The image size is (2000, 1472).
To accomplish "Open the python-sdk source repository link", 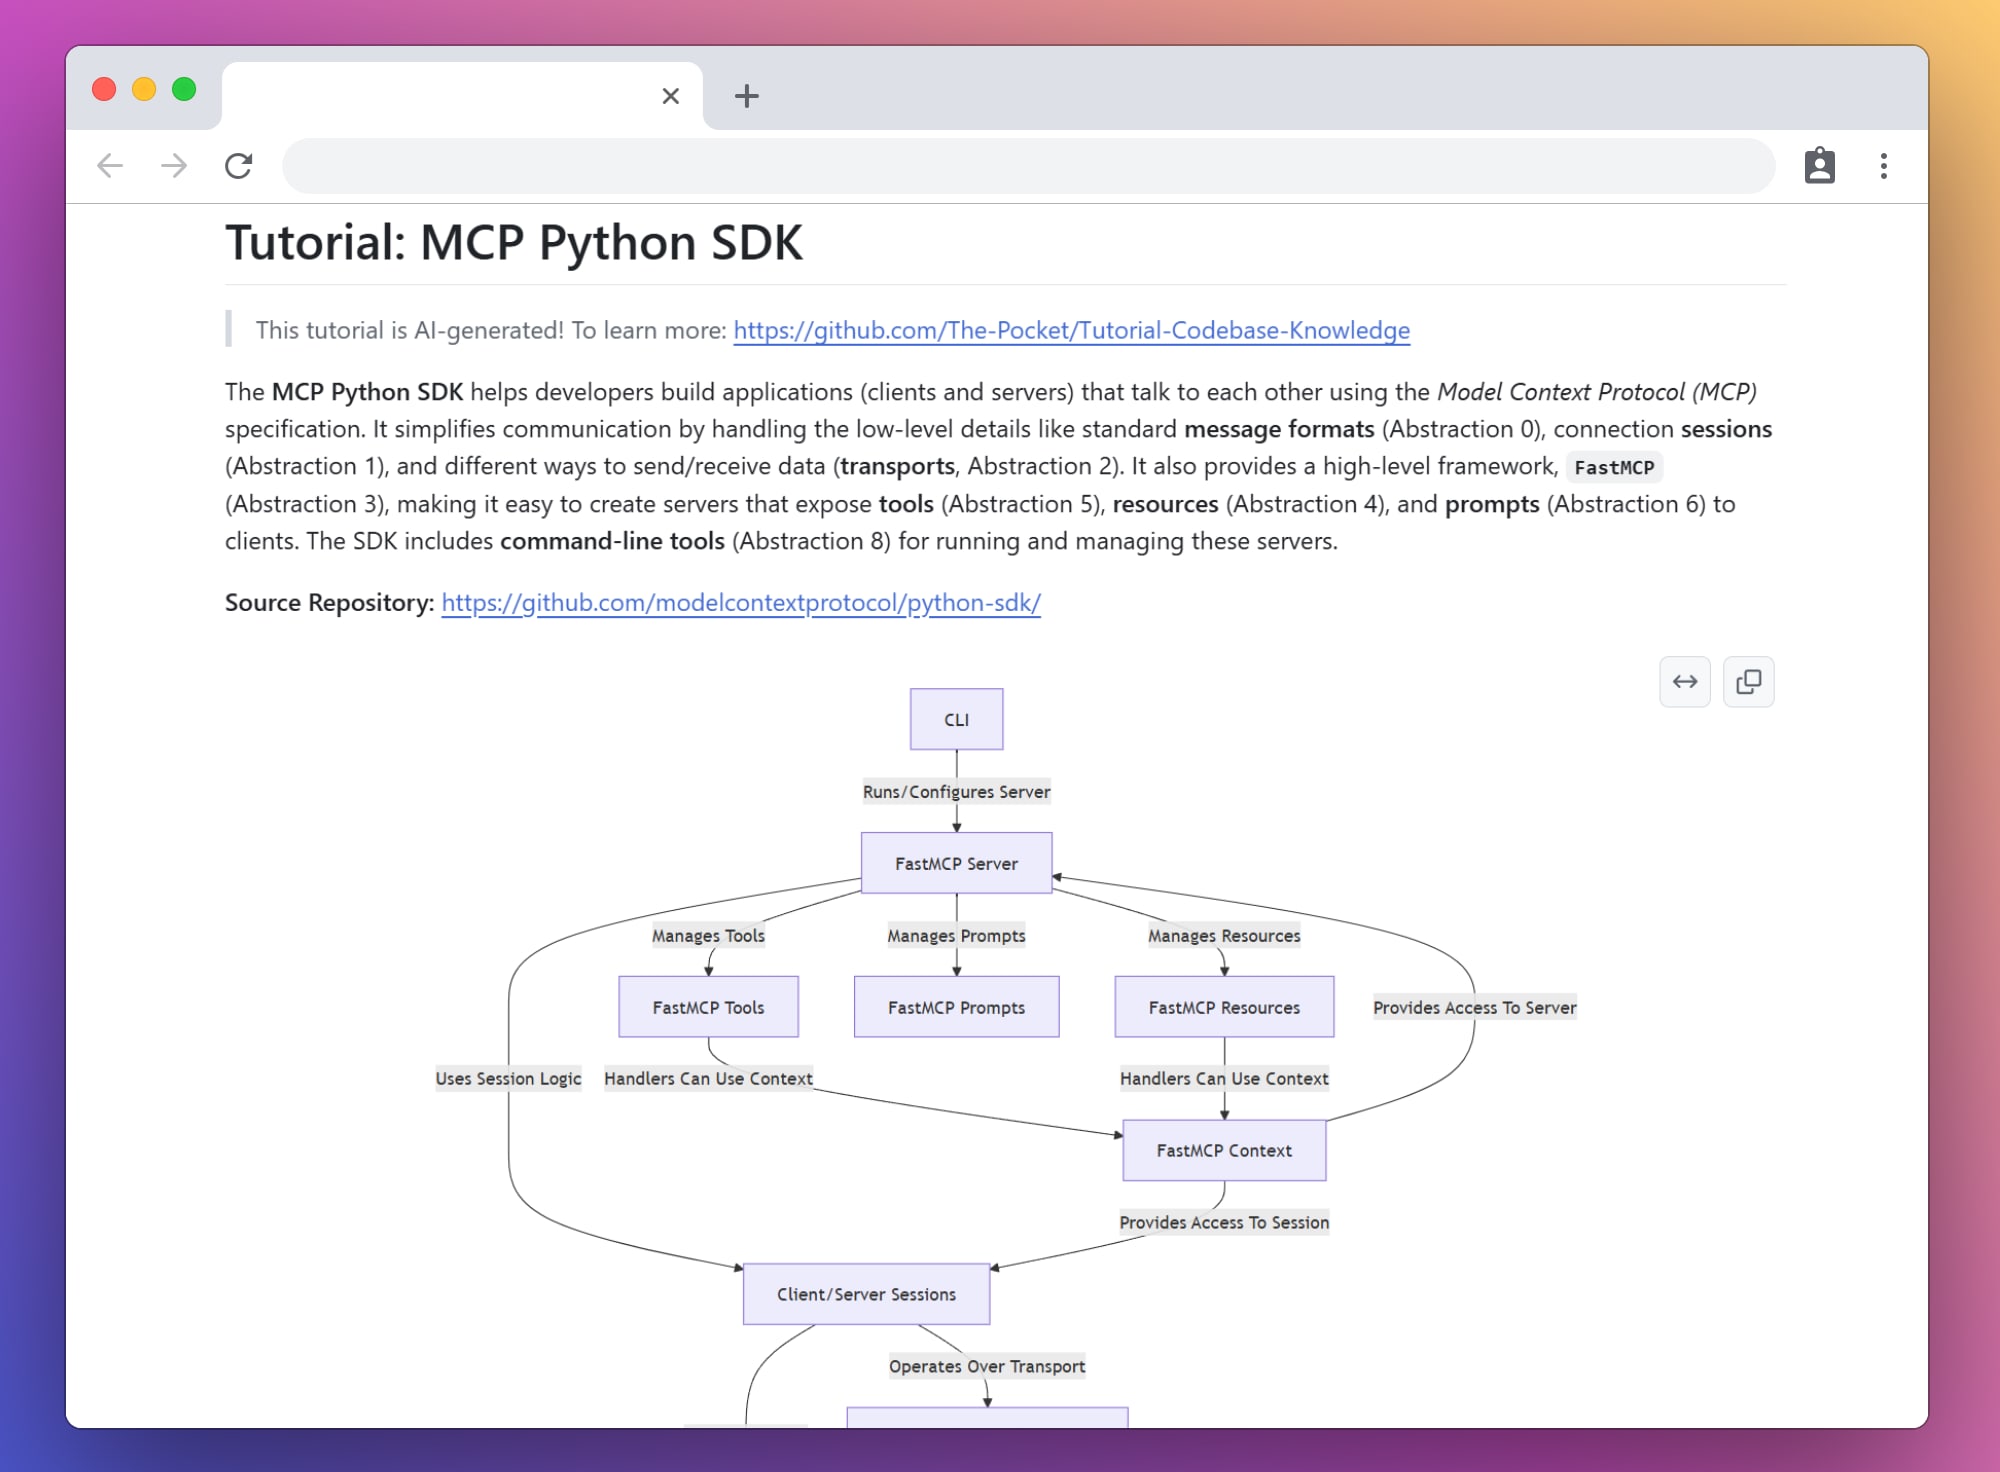I will 740,603.
